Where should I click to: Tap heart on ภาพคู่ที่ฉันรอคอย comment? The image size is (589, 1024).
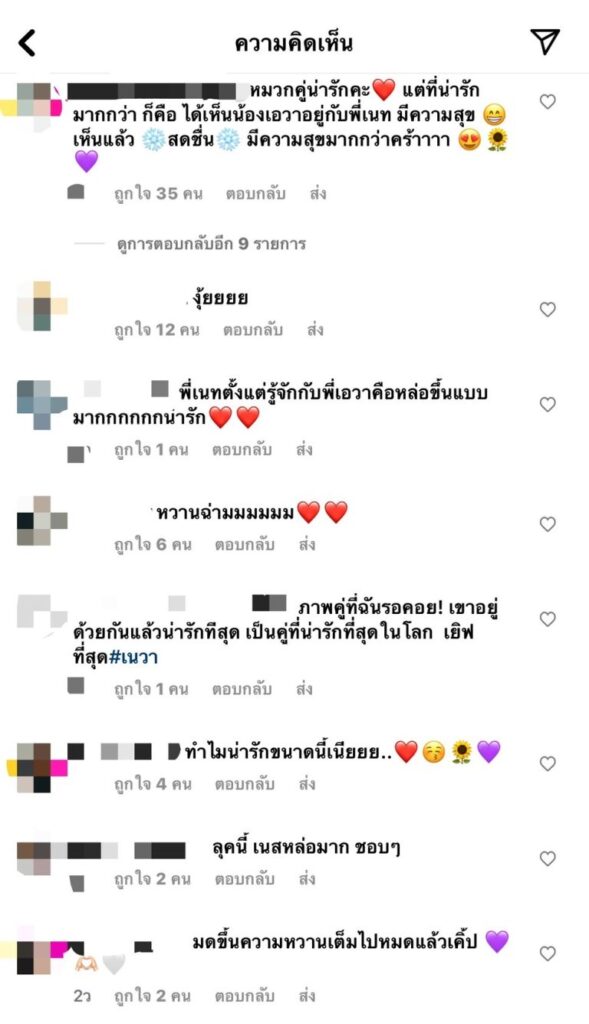[x=547, y=618]
